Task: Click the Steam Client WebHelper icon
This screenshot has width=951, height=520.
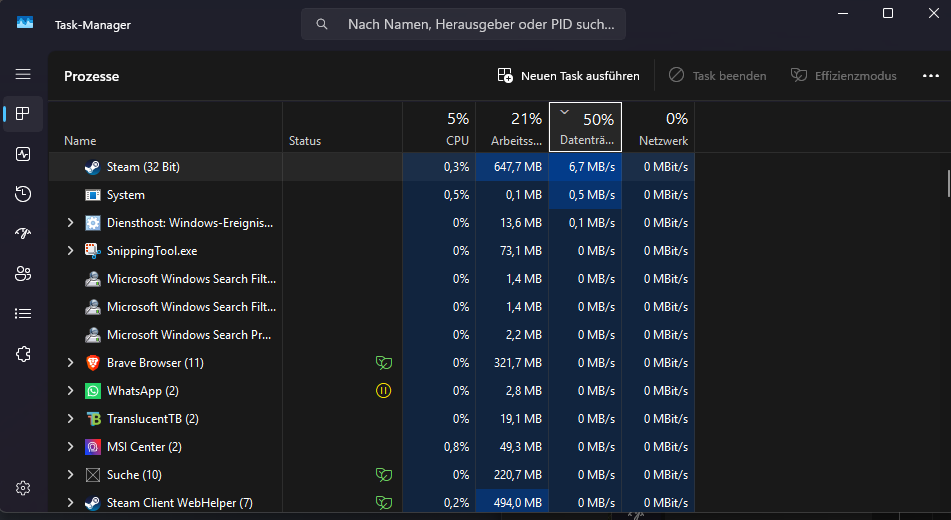Action: pyautogui.click(x=93, y=503)
